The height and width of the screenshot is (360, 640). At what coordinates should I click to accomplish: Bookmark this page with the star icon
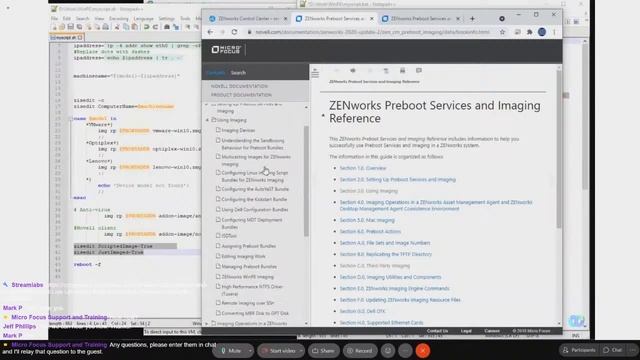pos(502,32)
